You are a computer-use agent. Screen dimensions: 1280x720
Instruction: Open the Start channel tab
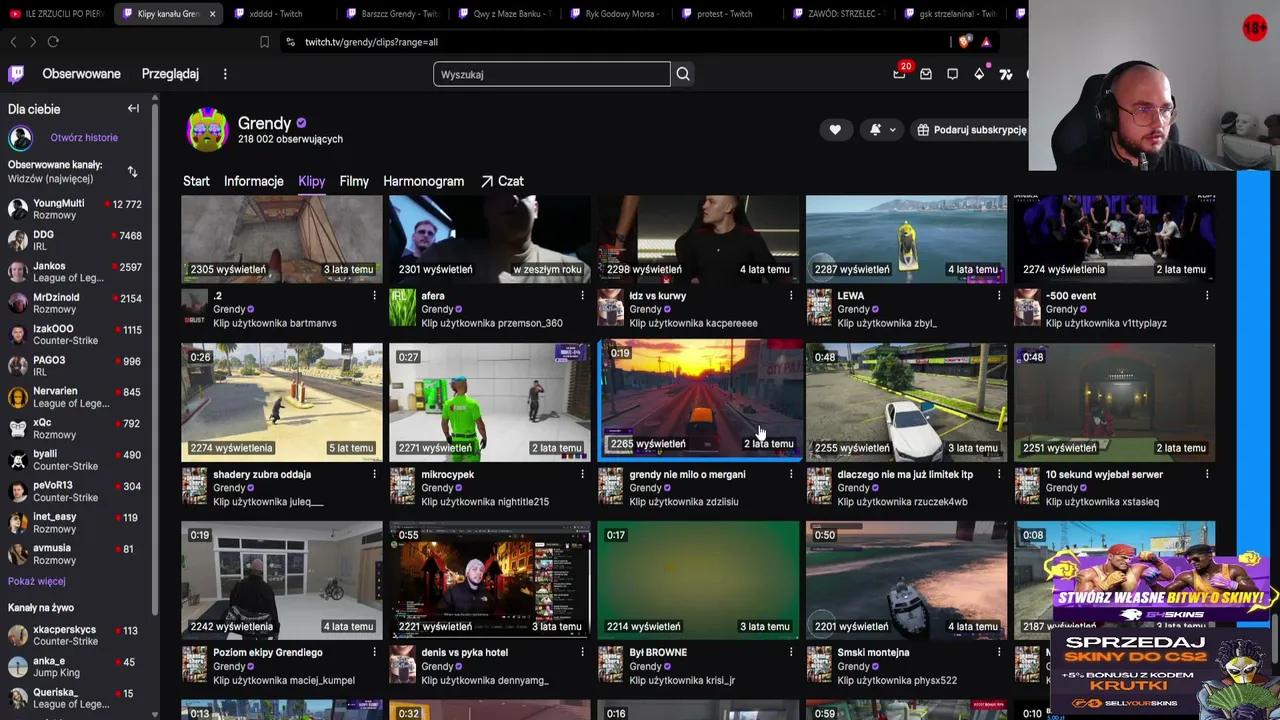click(196, 181)
